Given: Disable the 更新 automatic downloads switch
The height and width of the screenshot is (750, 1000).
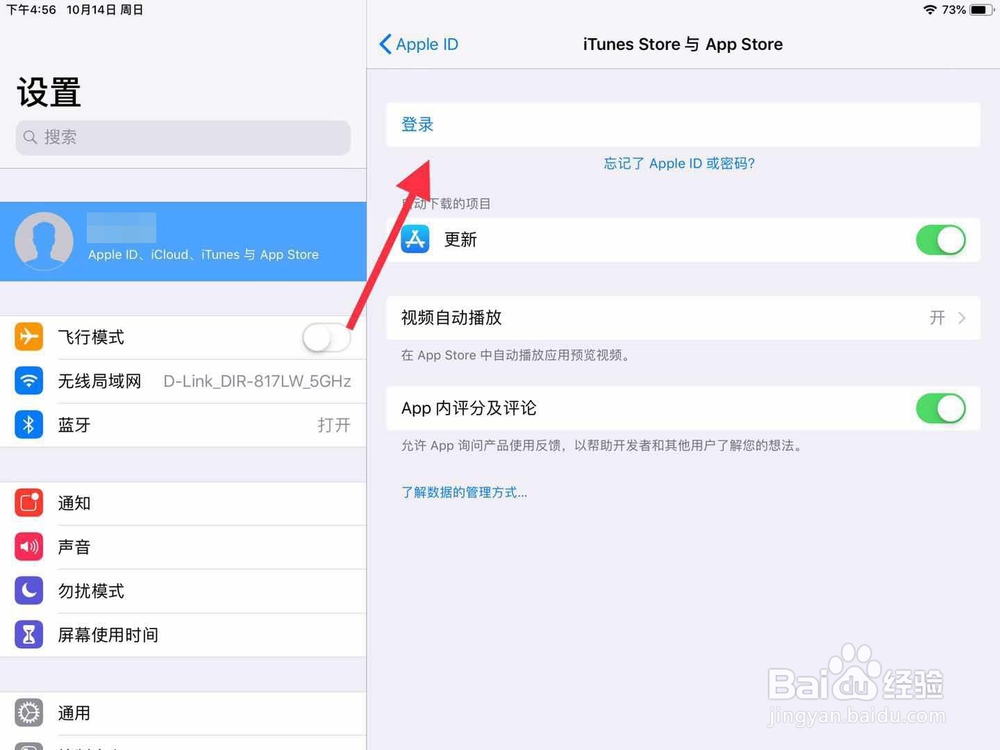Looking at the screenshot, I should click(941, 240).
